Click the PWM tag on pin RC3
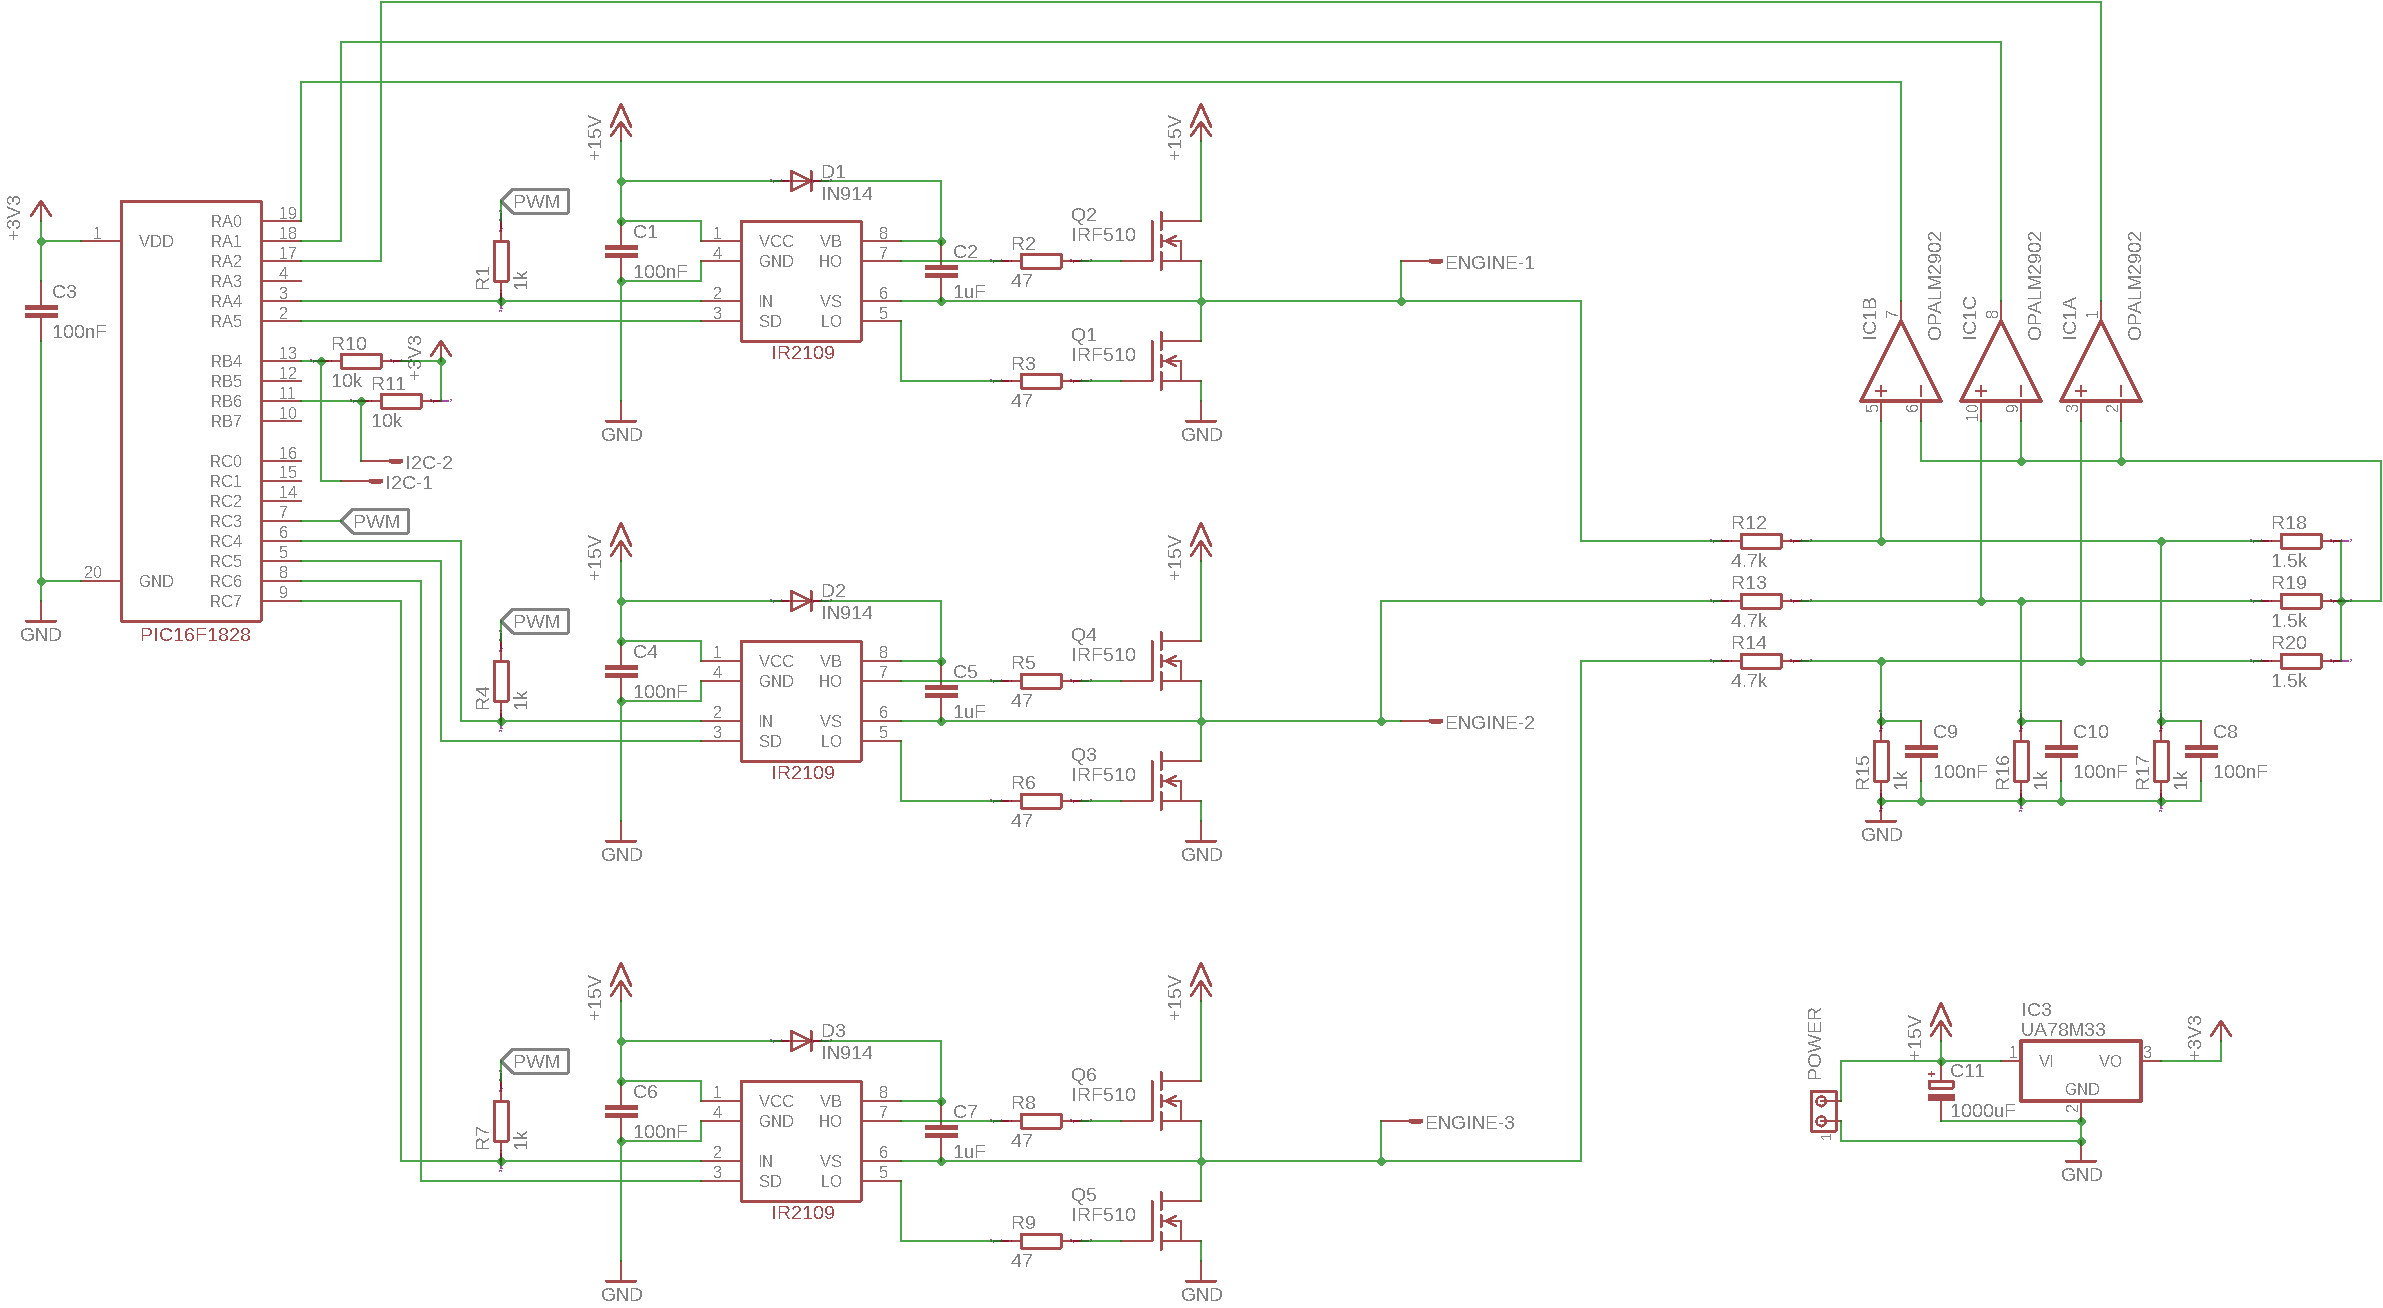 [x=375, y=521]
